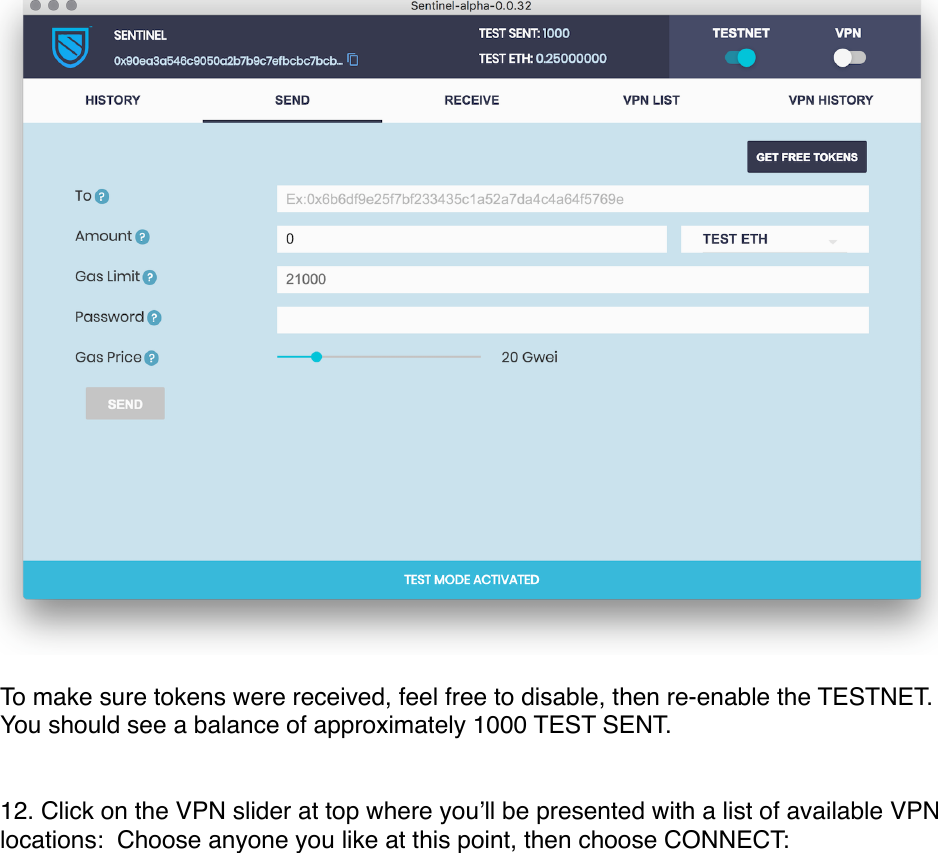Viewport: 938px width, 853px height.
Task: Disable the TESTNET toggle switch
Action: click(741, 58)
